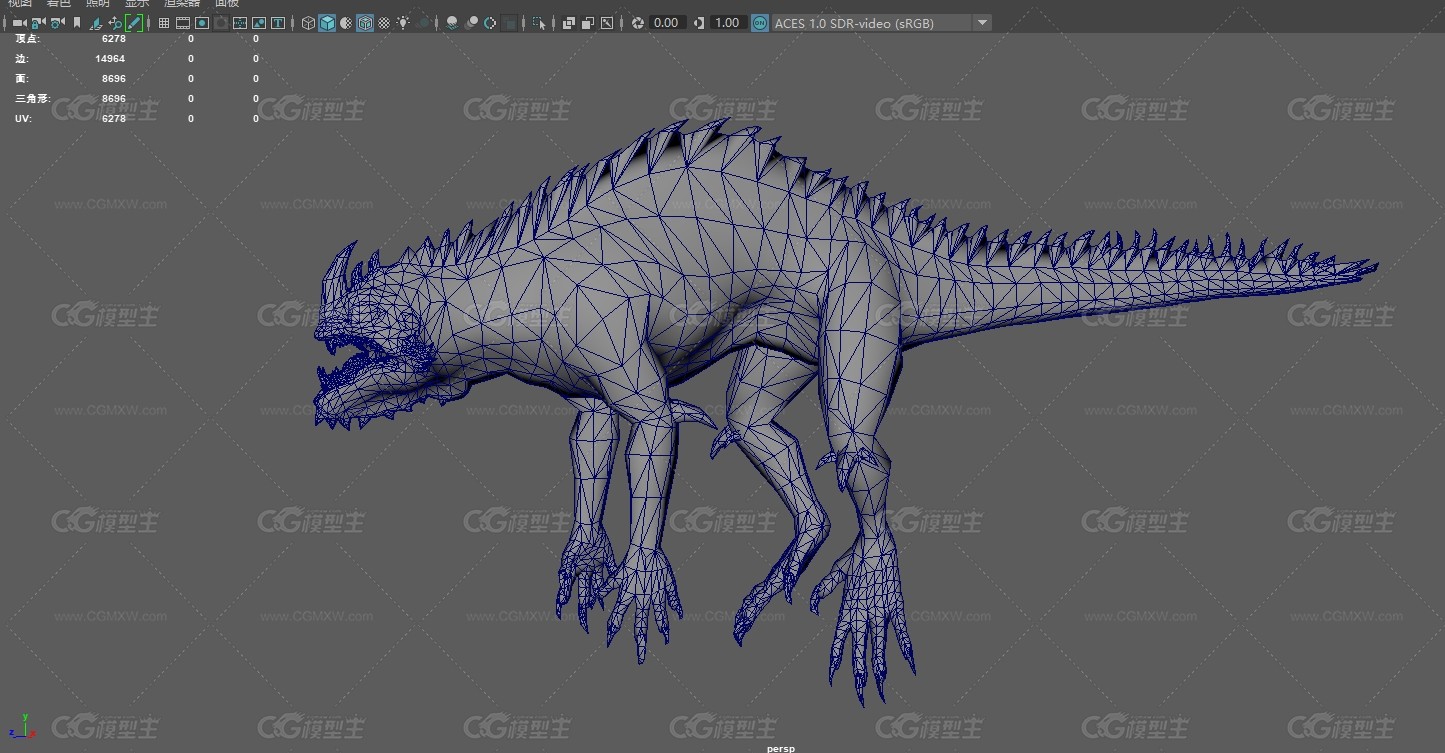The height and width of the screenshot is (753, 1445).
Task: Open Camera Attributes icon with gear
Action: pos(57,23)
